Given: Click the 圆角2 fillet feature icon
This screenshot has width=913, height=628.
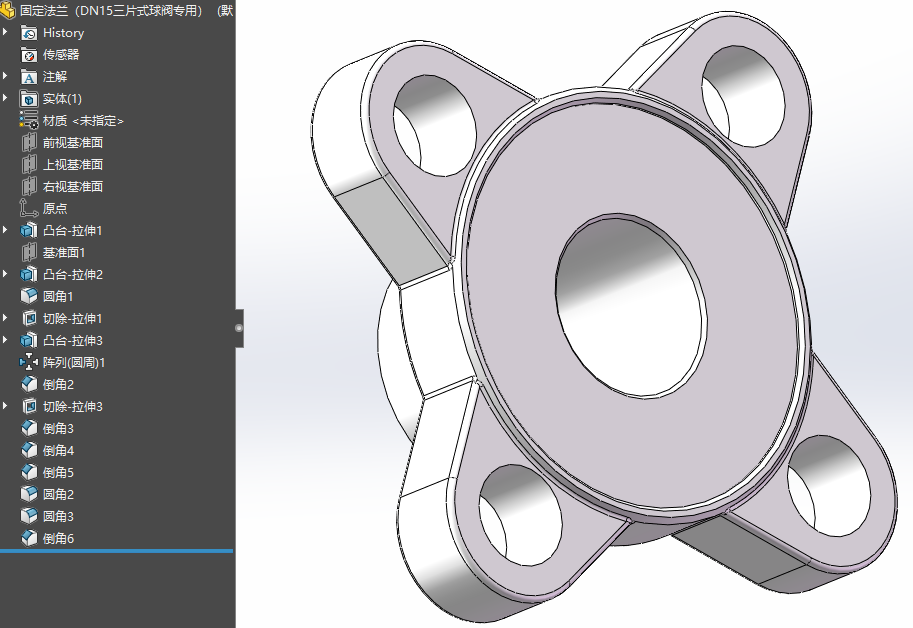Looking at the screenshot, I should pyautogui.click(x=29, y=494).
